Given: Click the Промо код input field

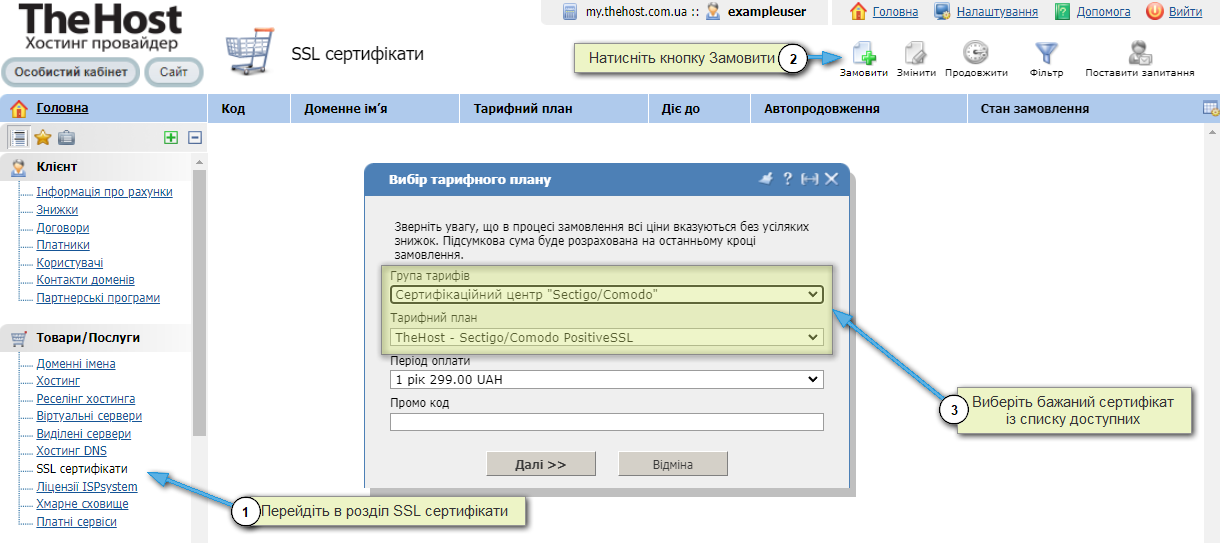Looking at the screenshot, I should tap(606, 422).
